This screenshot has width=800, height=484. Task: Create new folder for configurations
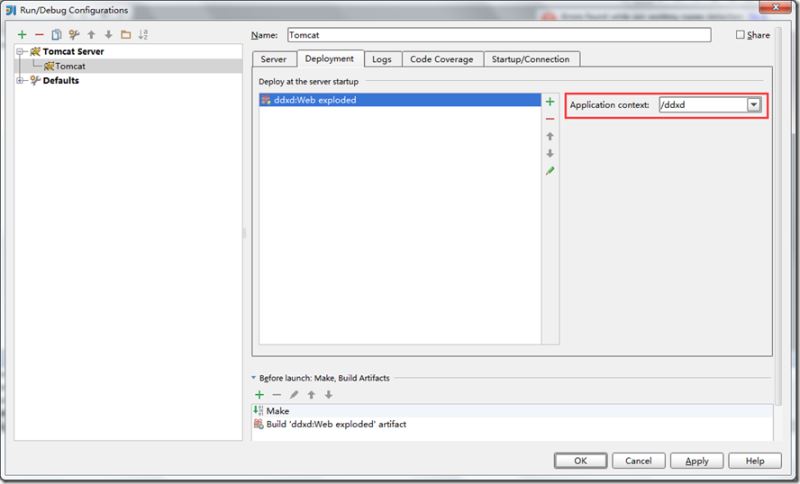[126, 35]
